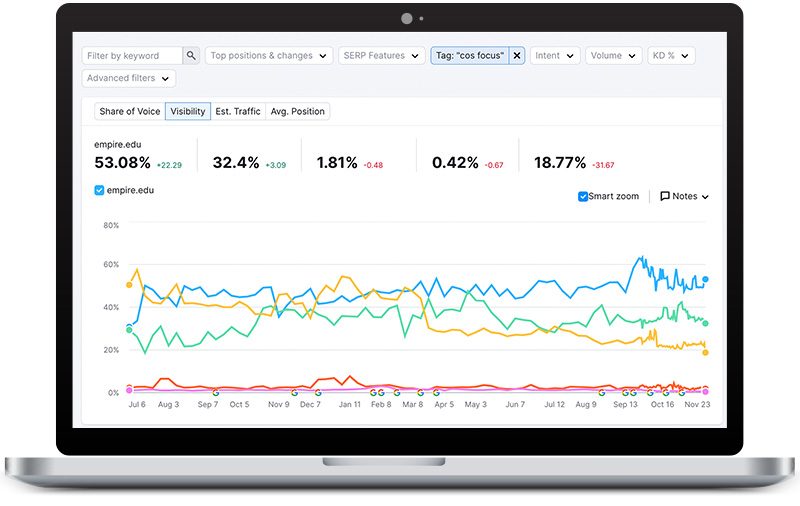Screen dimensions: 800x506
Task: Click the search magnifier icon
Action: [191, 56]
